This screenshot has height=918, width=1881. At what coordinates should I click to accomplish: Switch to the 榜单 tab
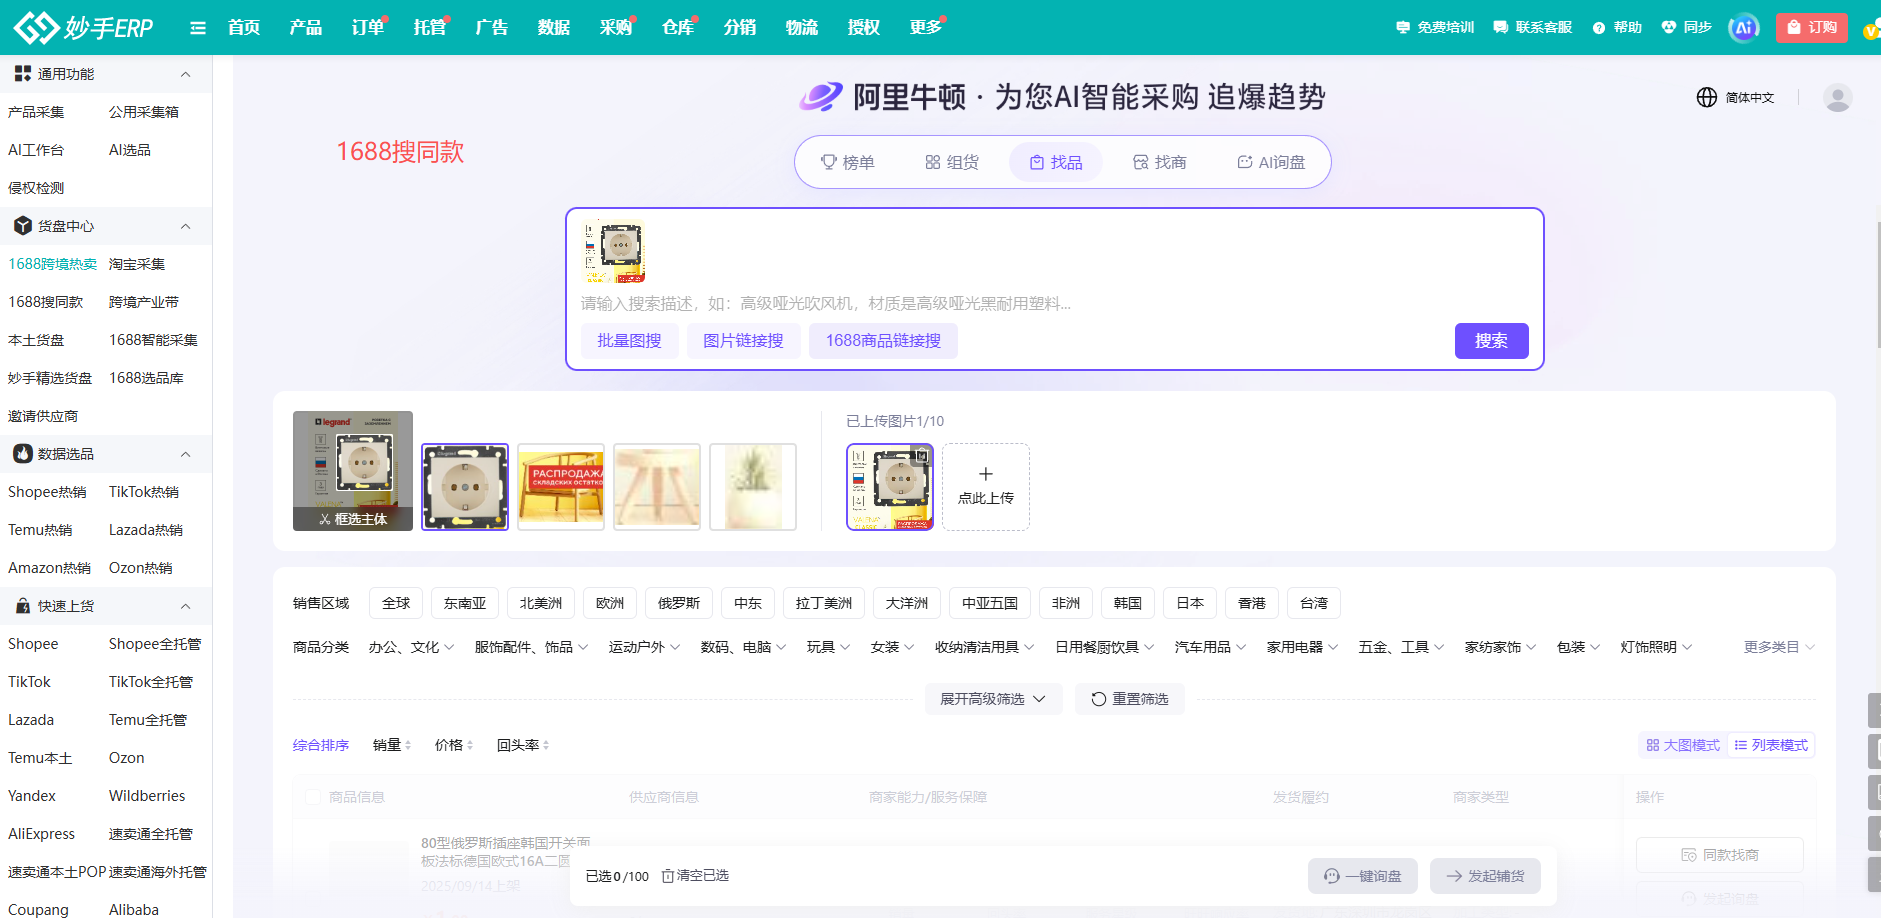(847, 162)
